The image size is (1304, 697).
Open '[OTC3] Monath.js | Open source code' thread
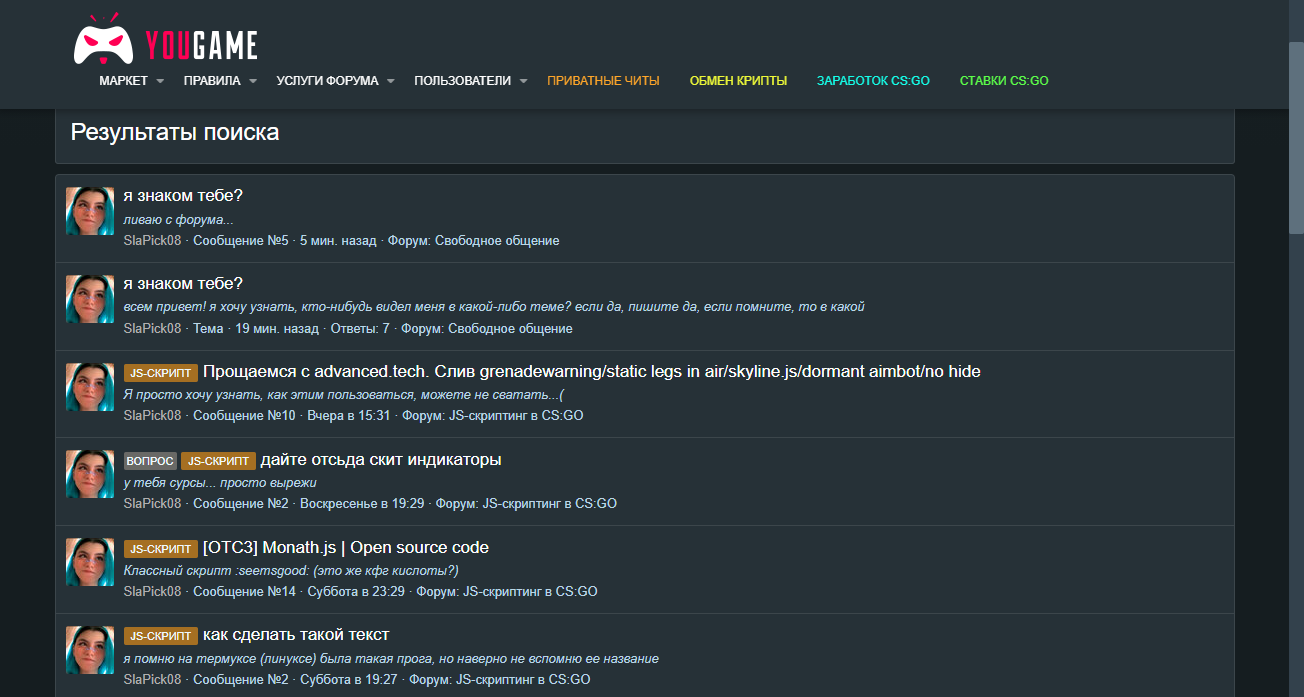tap(346, 548)
